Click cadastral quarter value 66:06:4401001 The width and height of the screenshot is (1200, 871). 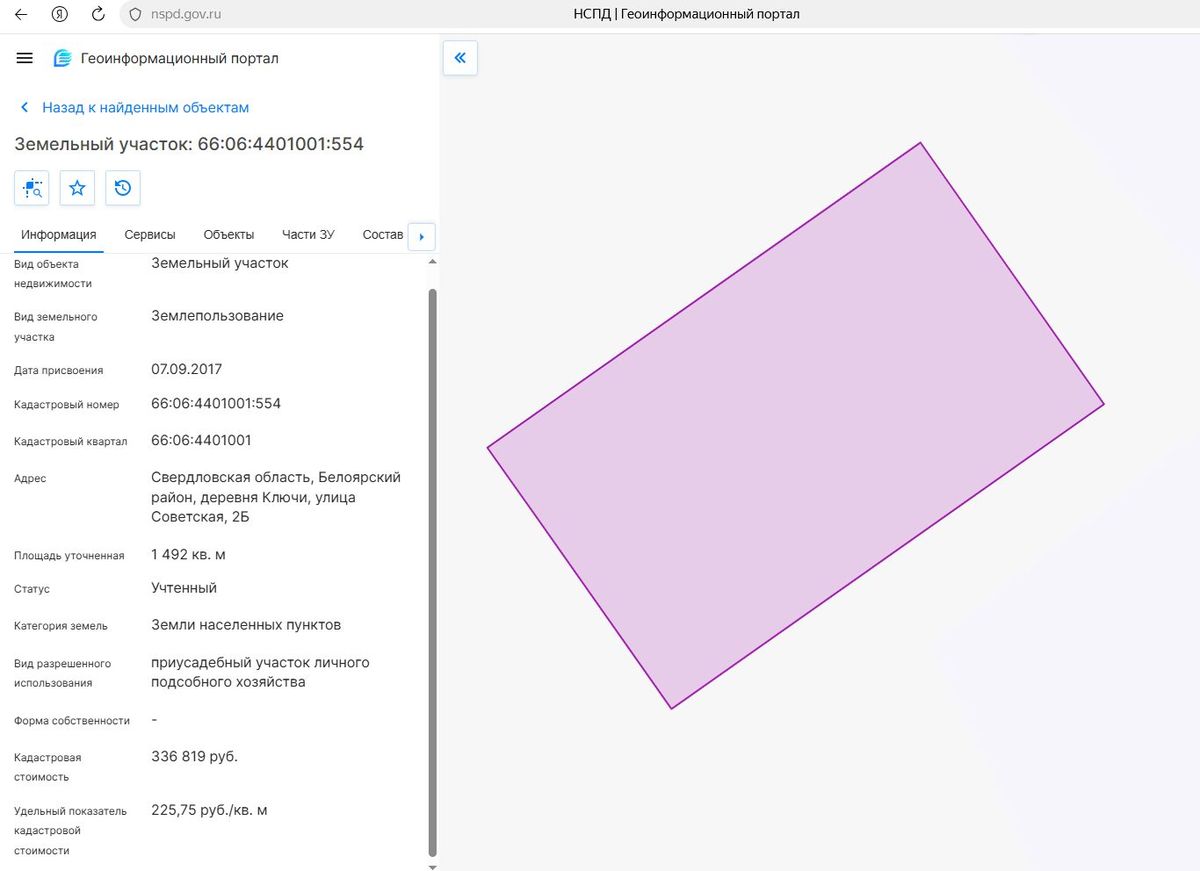pos(201,440)
